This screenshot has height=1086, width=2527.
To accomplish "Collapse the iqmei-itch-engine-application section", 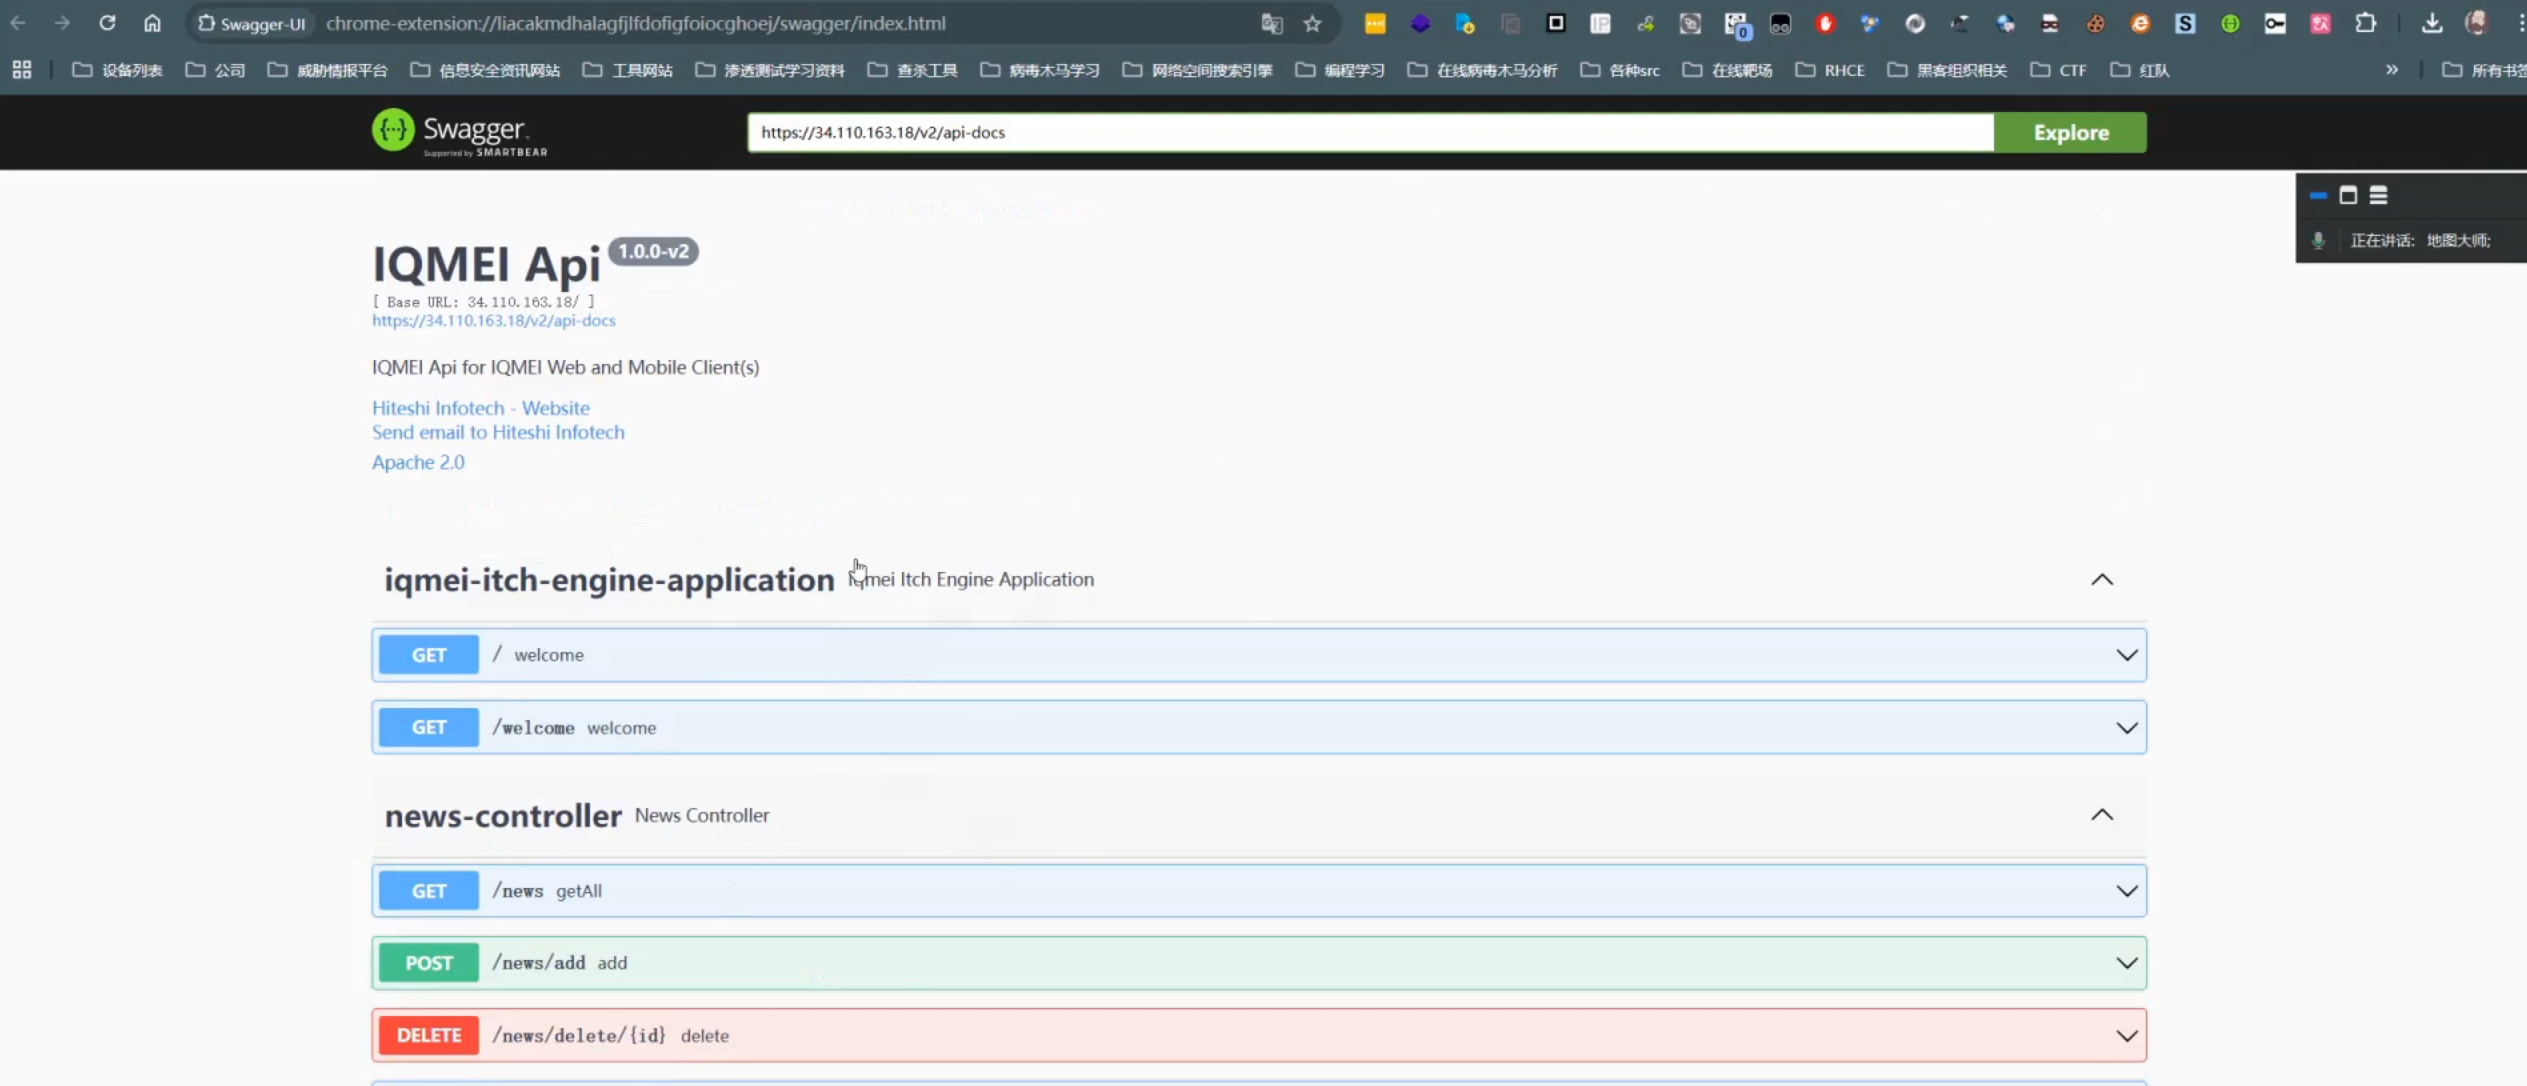I will pos(2101,580).
